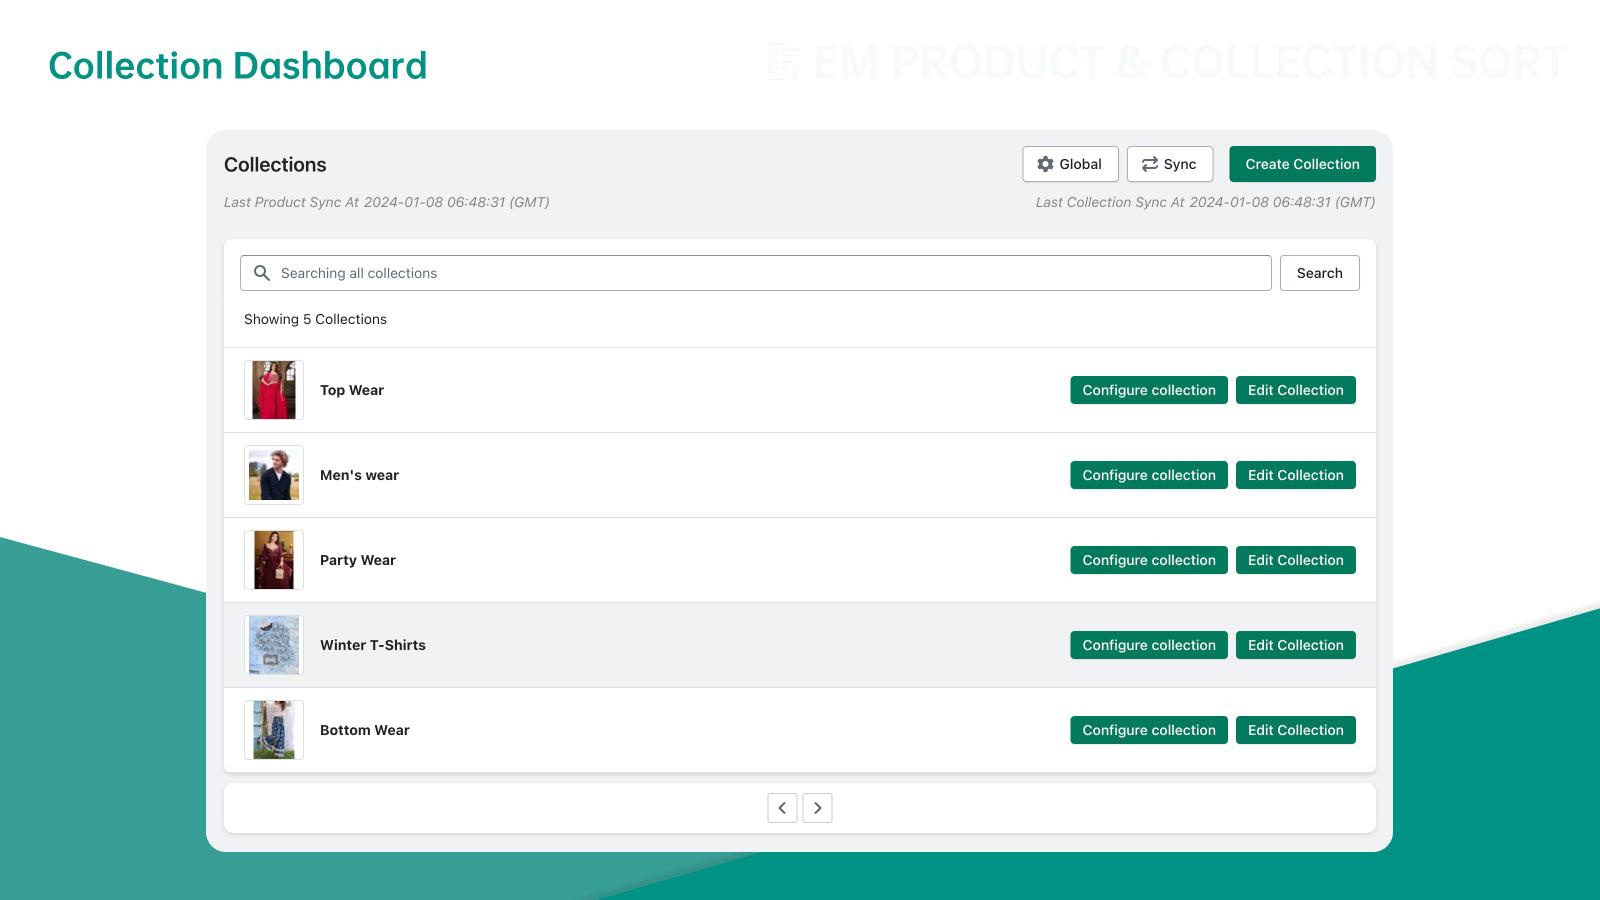Click the Search button
Screen dimensions: 1600x900
[1319, 273]
